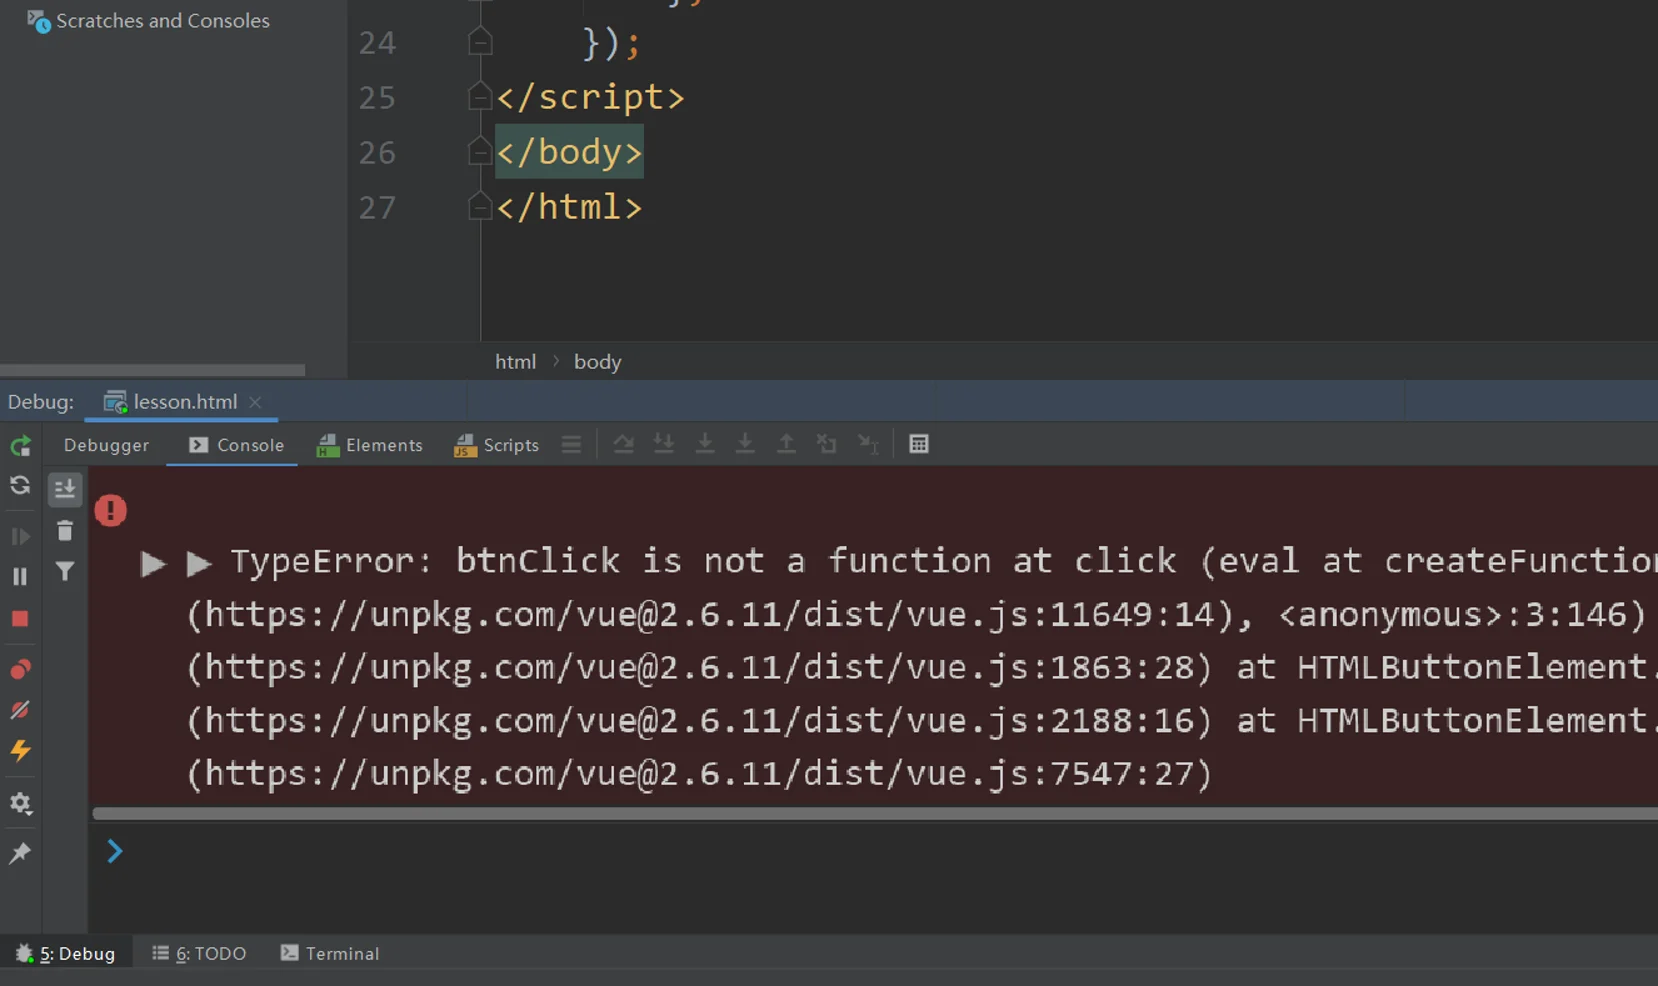
Task: Click the html breadcrumb
Action: [515, 362]
